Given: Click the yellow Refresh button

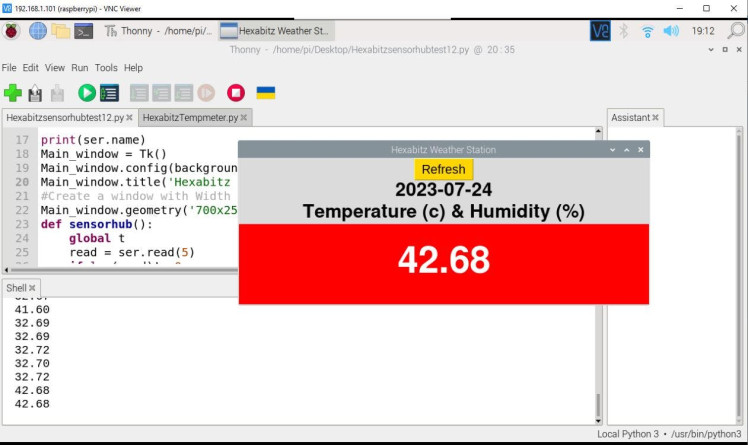Looking at the screenshot, I should 444,169.
